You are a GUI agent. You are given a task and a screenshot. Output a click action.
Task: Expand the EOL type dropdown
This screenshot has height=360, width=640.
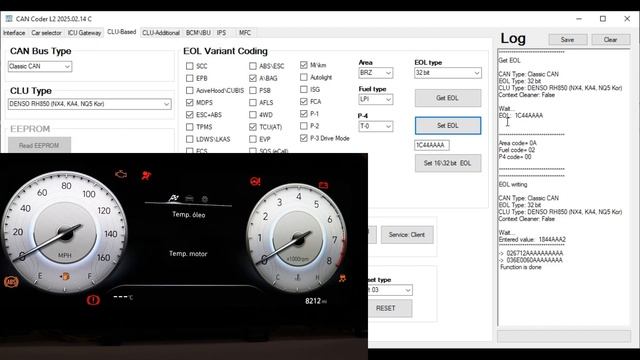click(x=448, y=73)
